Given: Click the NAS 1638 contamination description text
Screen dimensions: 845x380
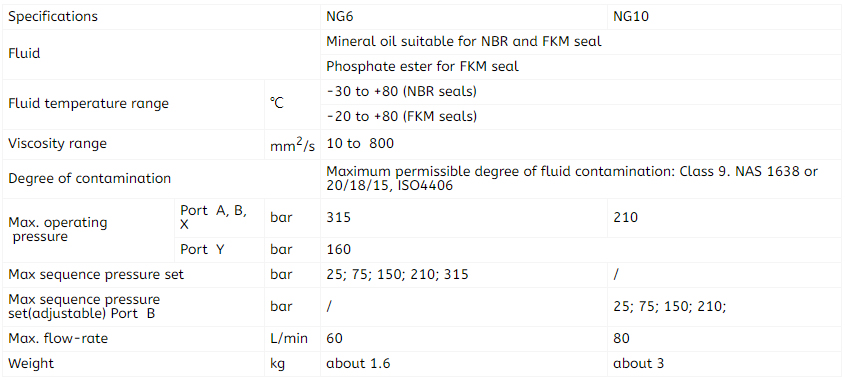Looking at the screenshot, I should click(572, 178).
